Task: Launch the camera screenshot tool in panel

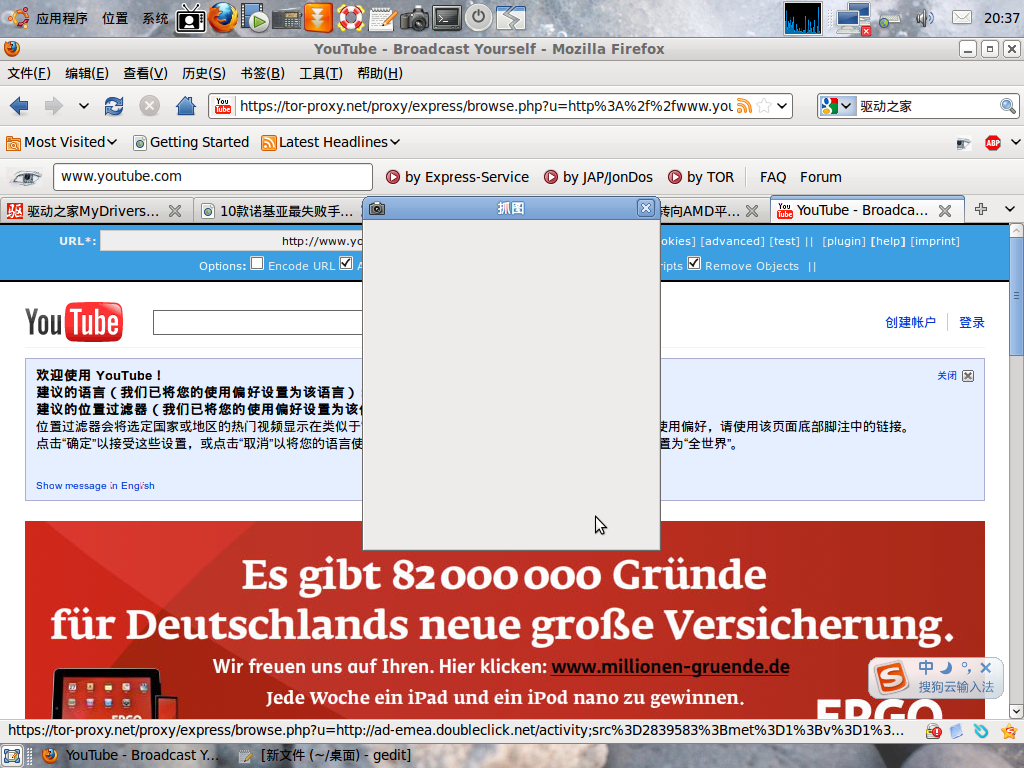Action: 414,18
